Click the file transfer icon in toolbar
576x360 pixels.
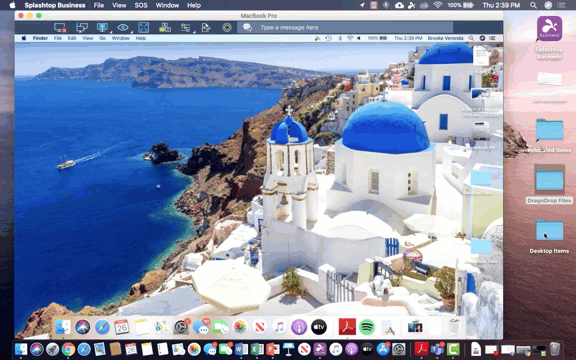click(x=165, y=28)
